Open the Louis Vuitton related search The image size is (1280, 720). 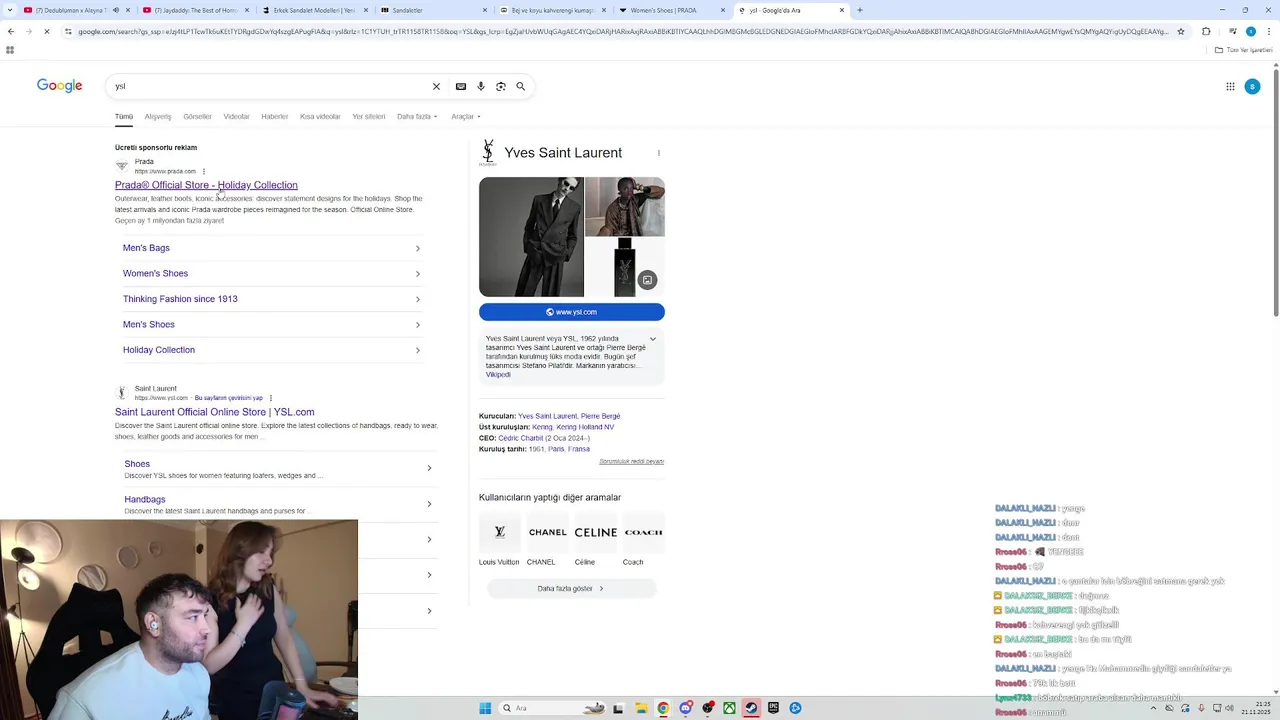(499, 540)
